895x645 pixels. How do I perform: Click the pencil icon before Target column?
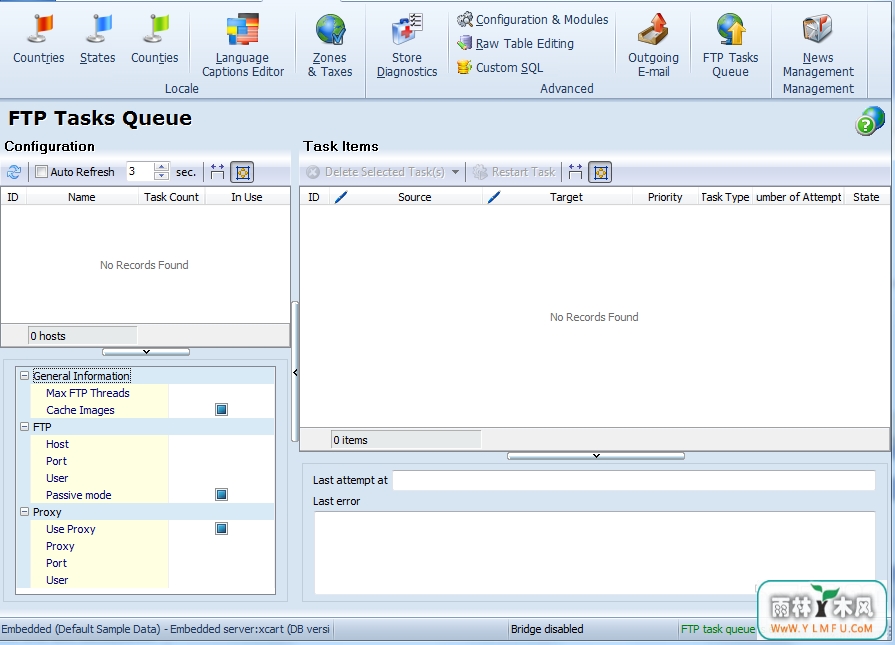(494, 197)
